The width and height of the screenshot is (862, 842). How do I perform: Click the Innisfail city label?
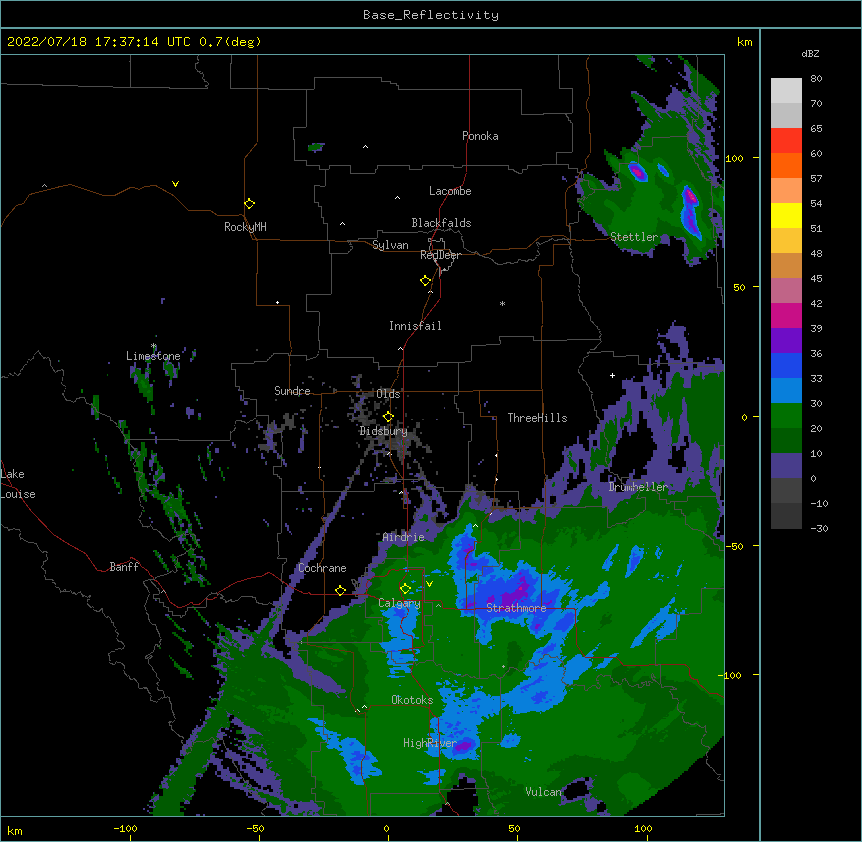[415, 326]
